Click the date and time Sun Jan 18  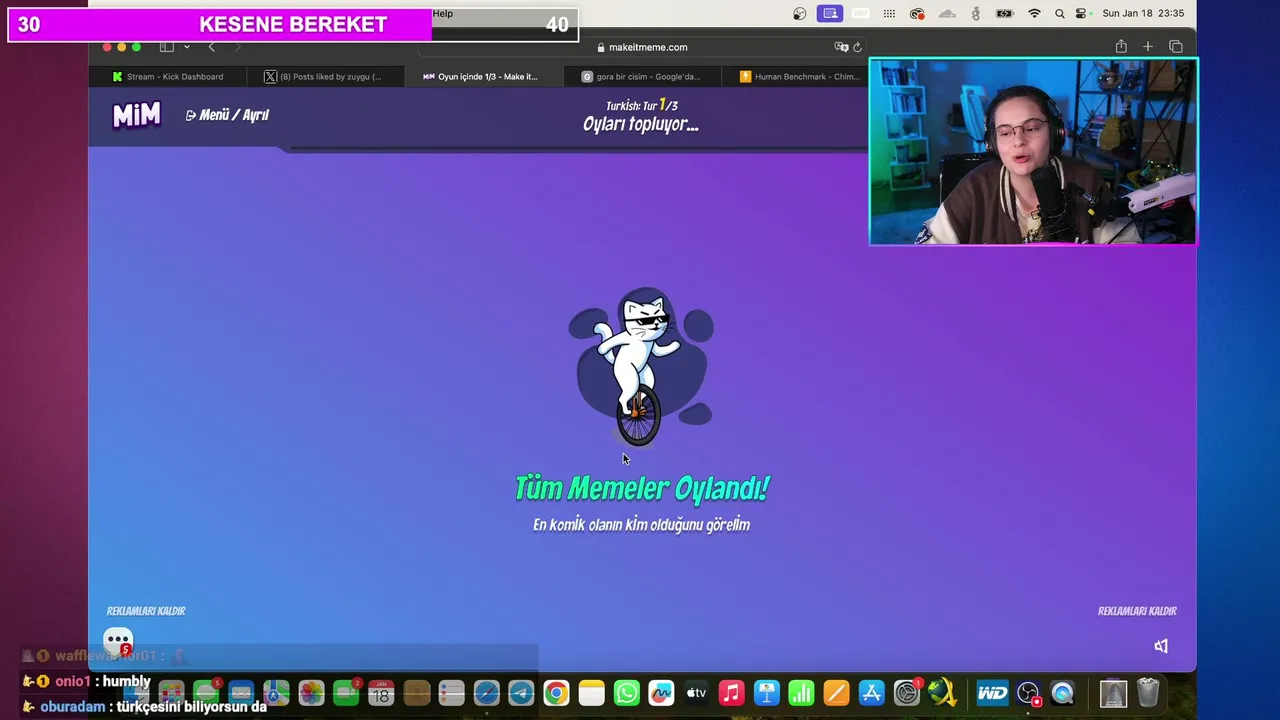[1143, 14]
